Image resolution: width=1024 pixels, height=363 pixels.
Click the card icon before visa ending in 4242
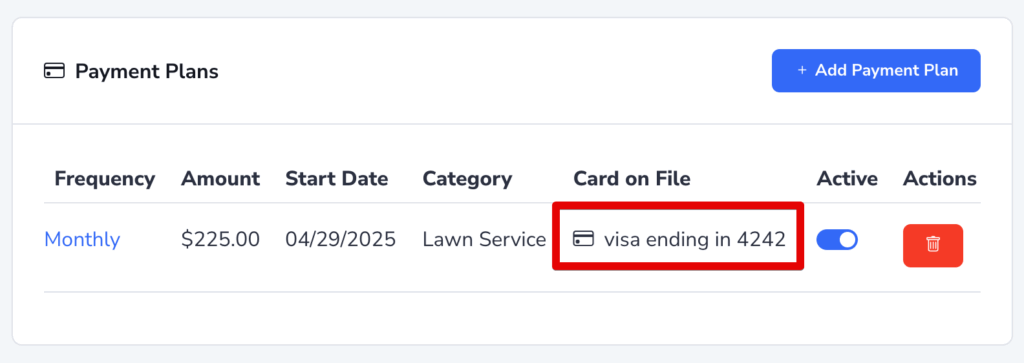click(583, 239)
